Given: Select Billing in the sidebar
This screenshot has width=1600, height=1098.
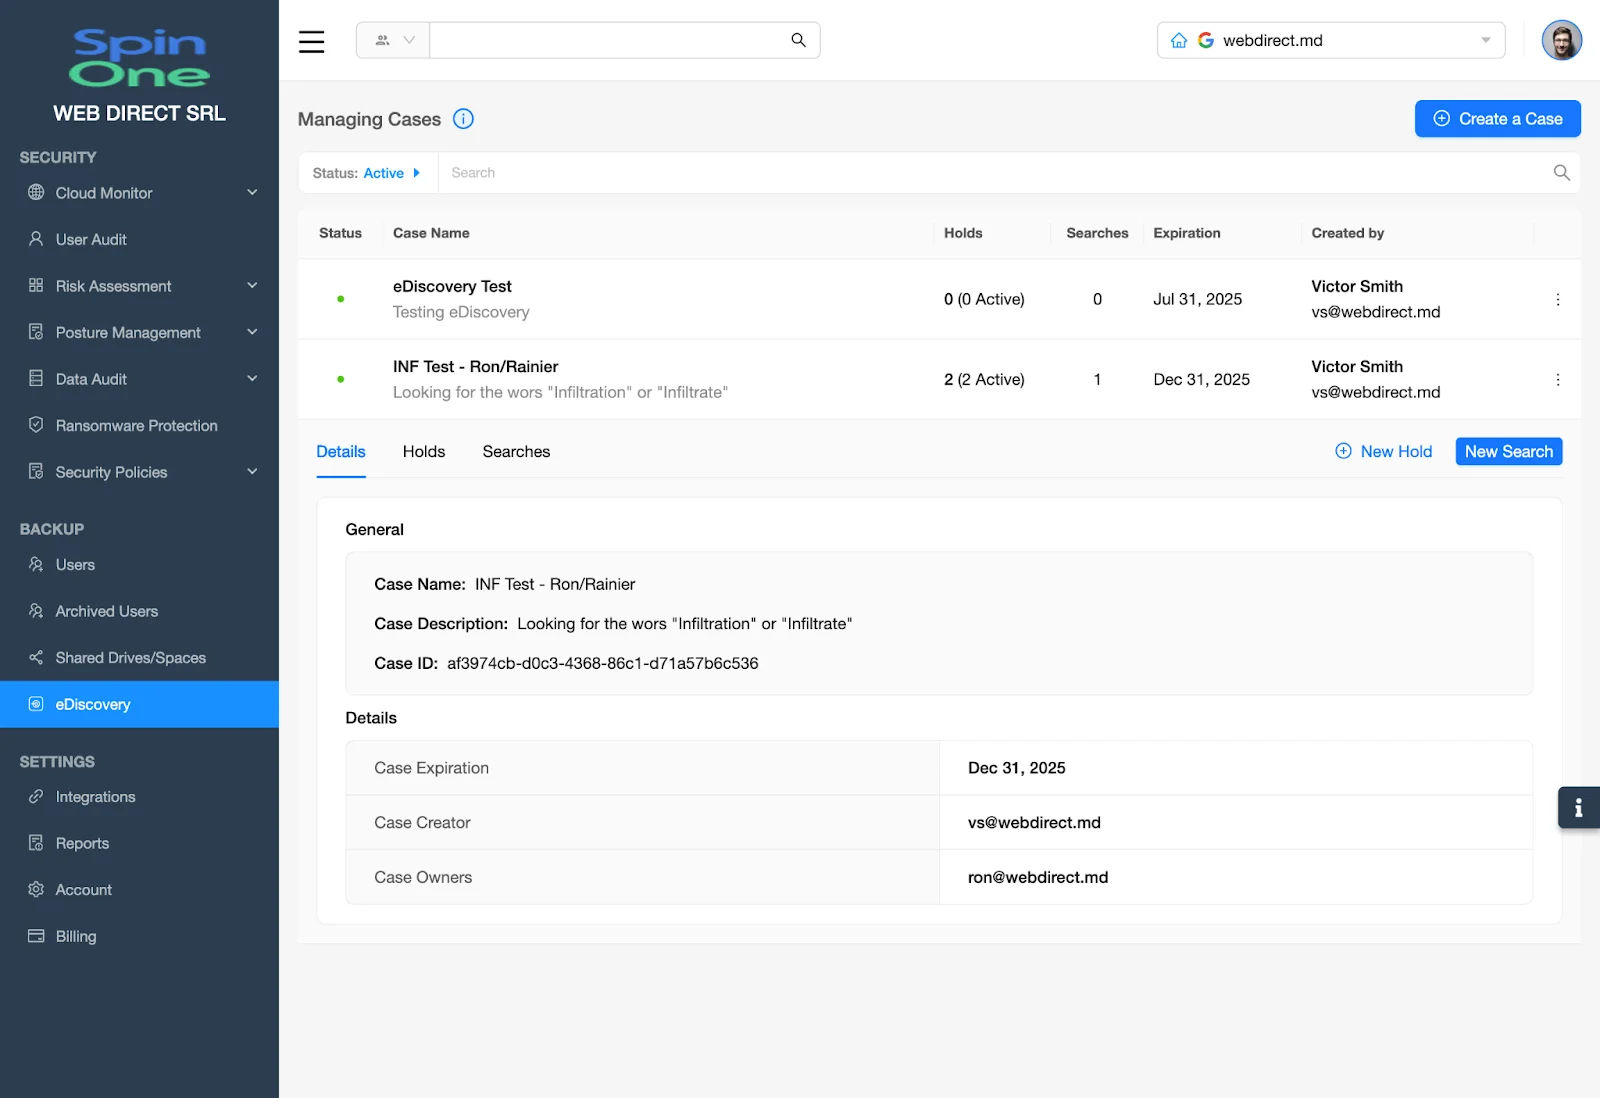Looking at the screenshot, I should (x=74, y=936).
